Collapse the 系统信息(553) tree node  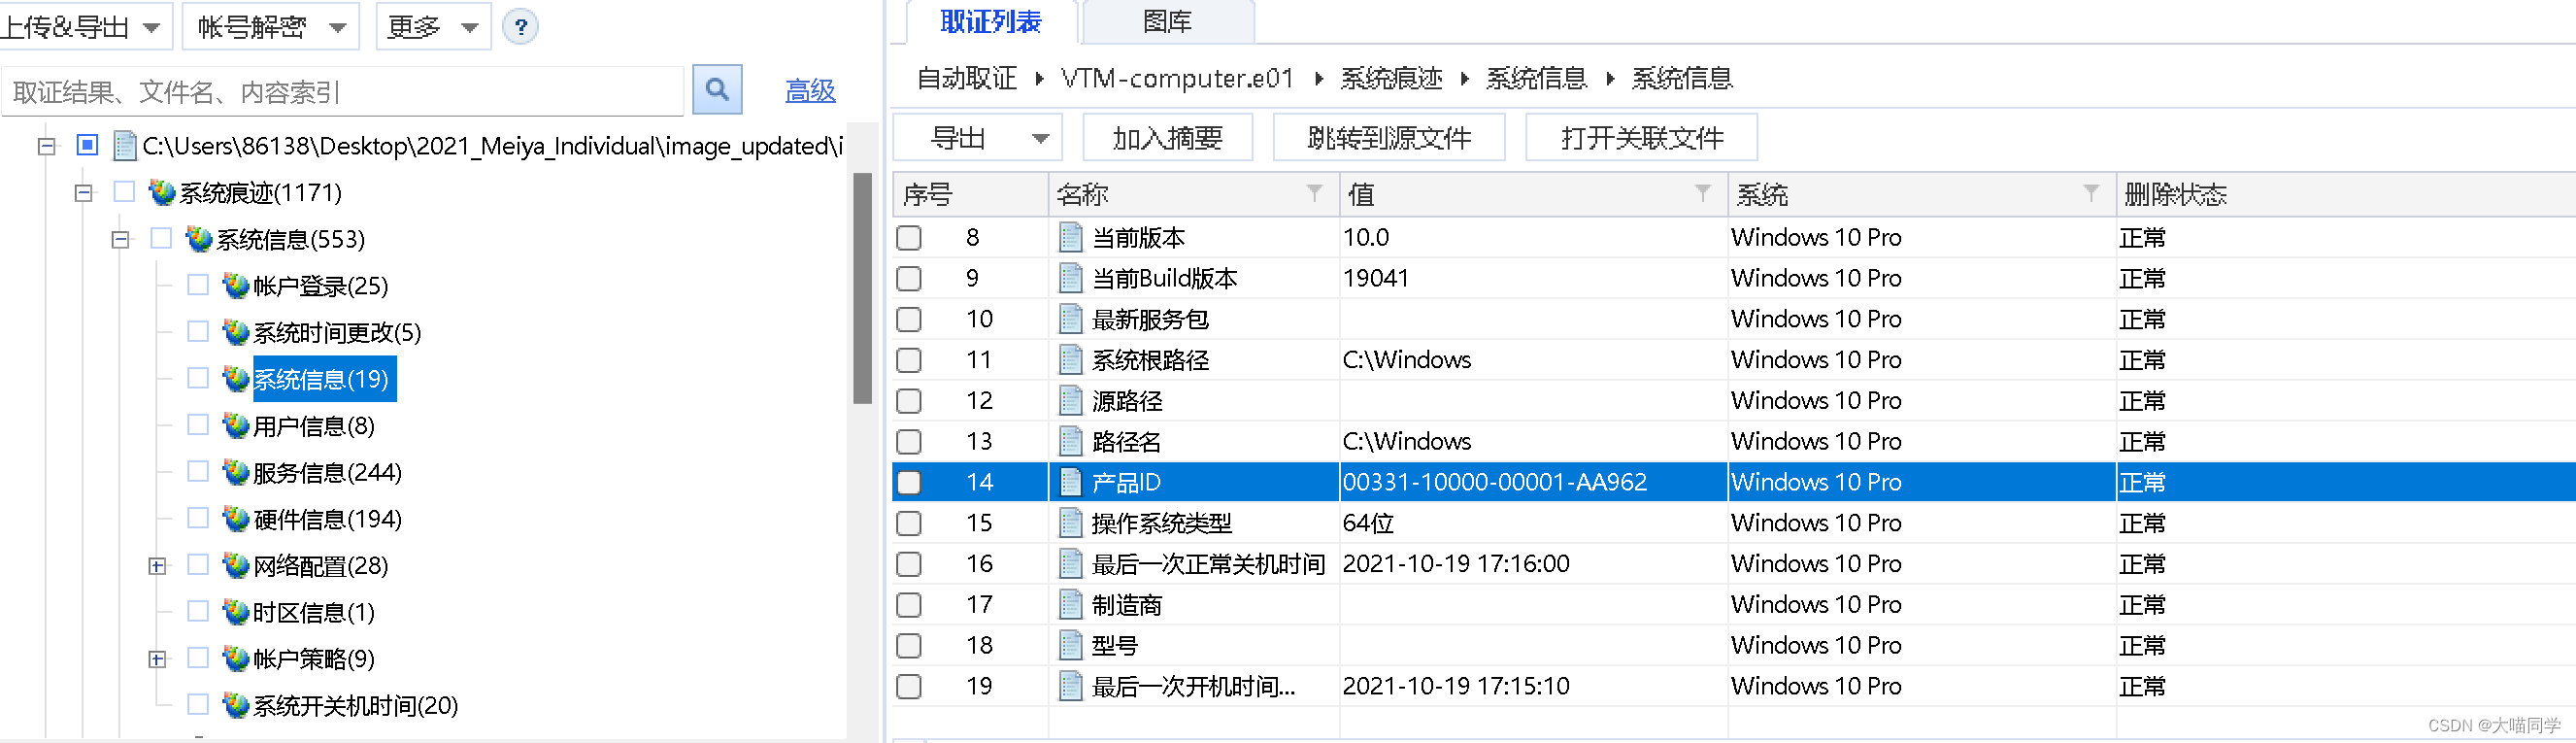pyautogui.click(x=121, y=239)
